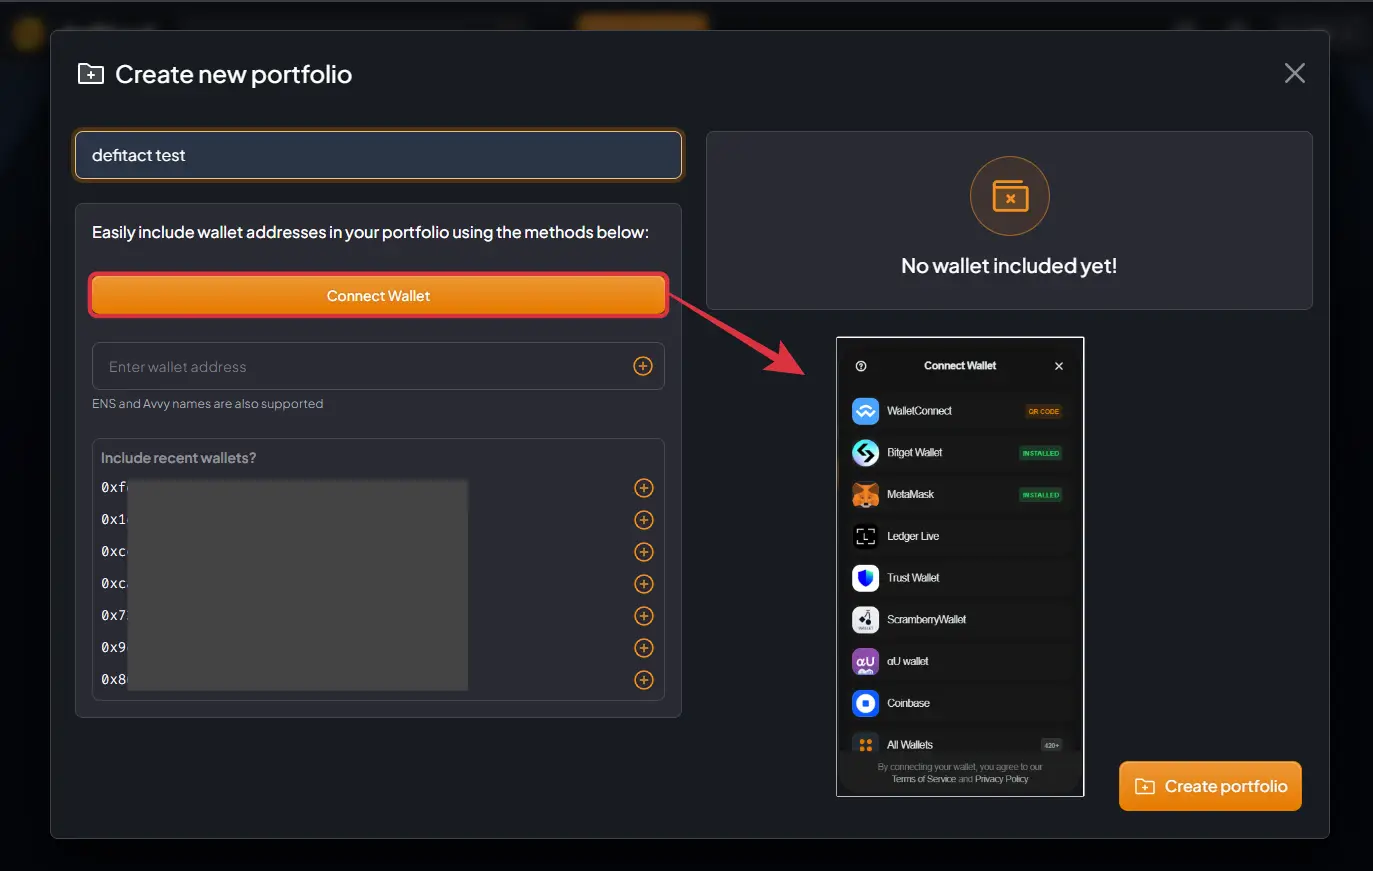Choose Bitget Wallet from the list

pyautogui.click(x=958, y=453)
